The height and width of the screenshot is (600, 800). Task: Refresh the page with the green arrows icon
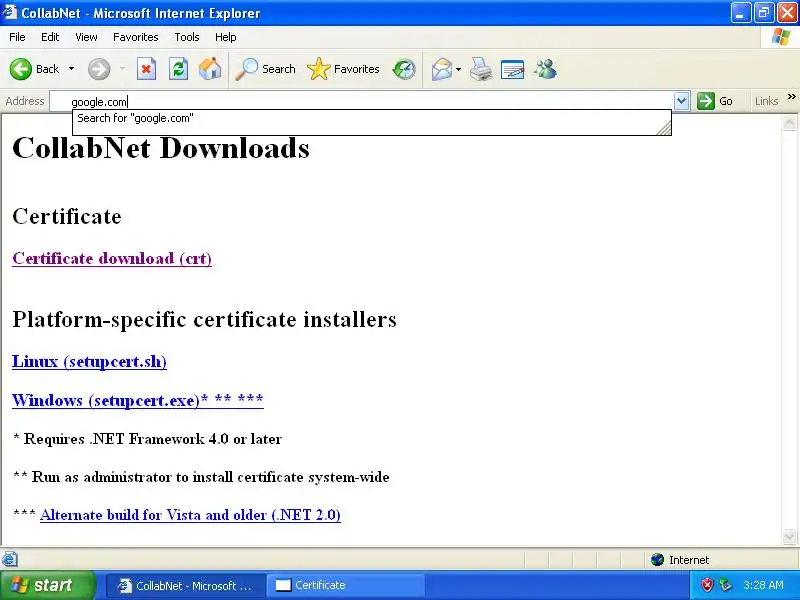click(178, 69)
